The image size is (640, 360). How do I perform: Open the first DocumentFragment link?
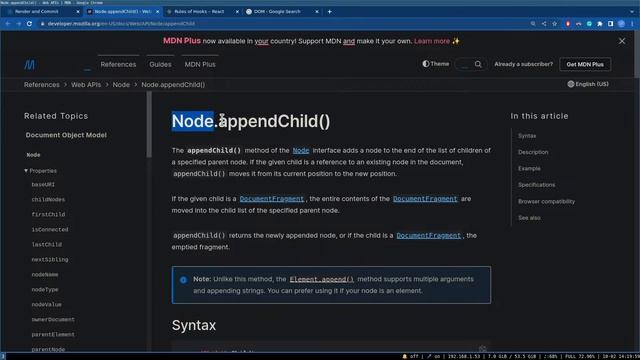coord(272,199)
